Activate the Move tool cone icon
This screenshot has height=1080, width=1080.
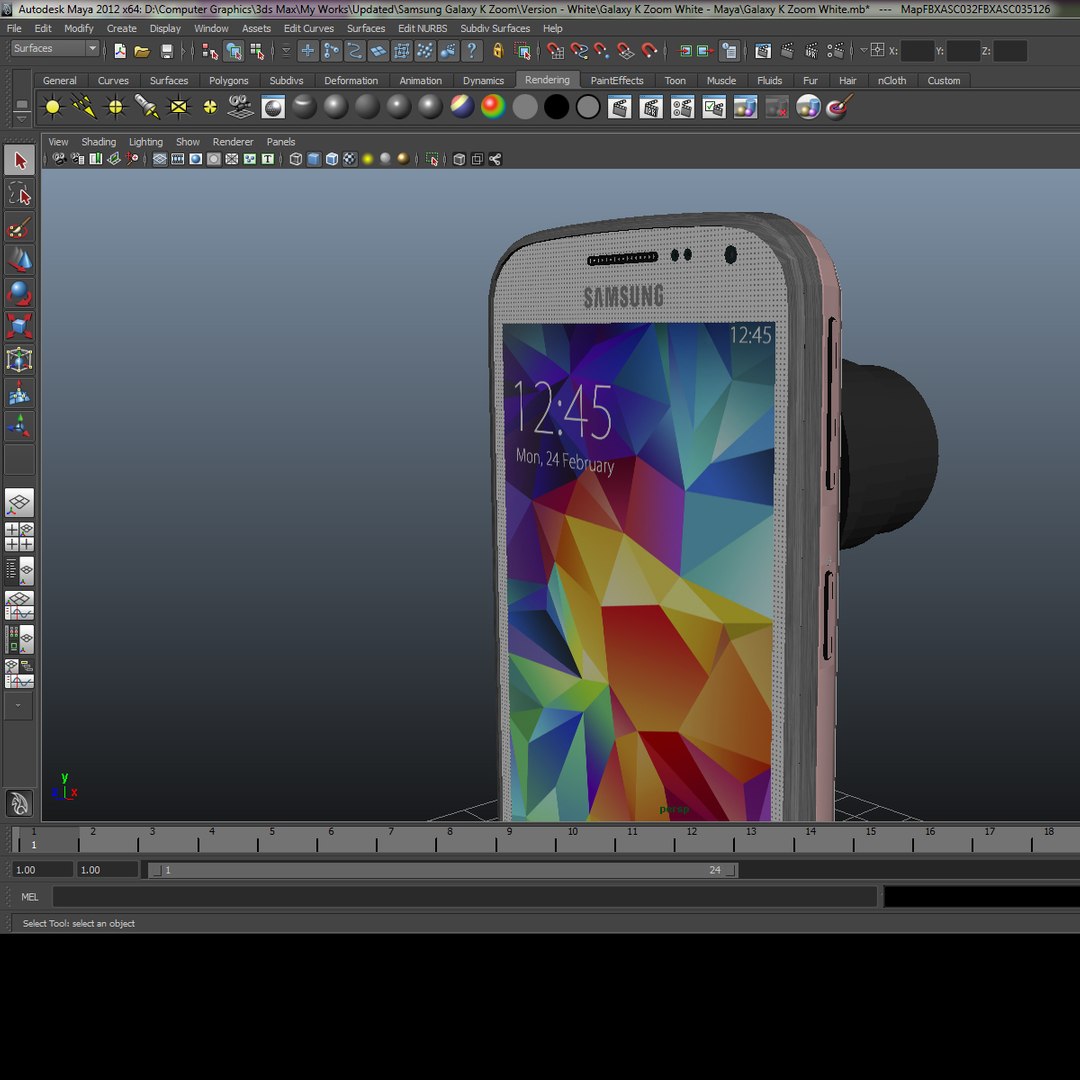(19, 260)
